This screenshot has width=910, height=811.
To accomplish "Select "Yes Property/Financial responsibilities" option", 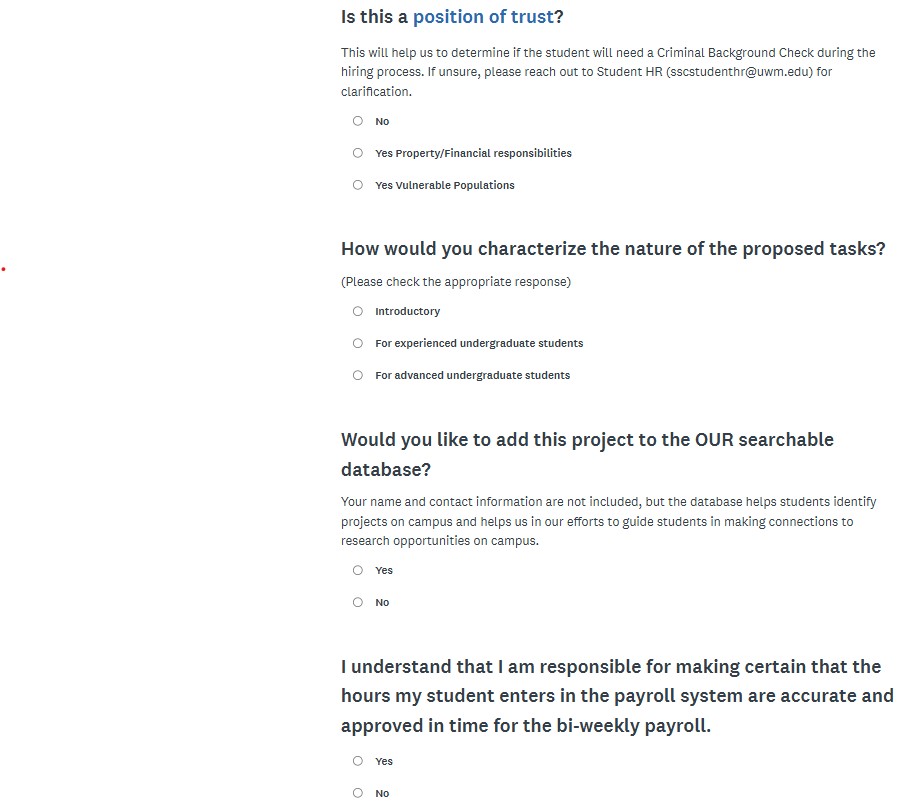I will click(357, 153).
